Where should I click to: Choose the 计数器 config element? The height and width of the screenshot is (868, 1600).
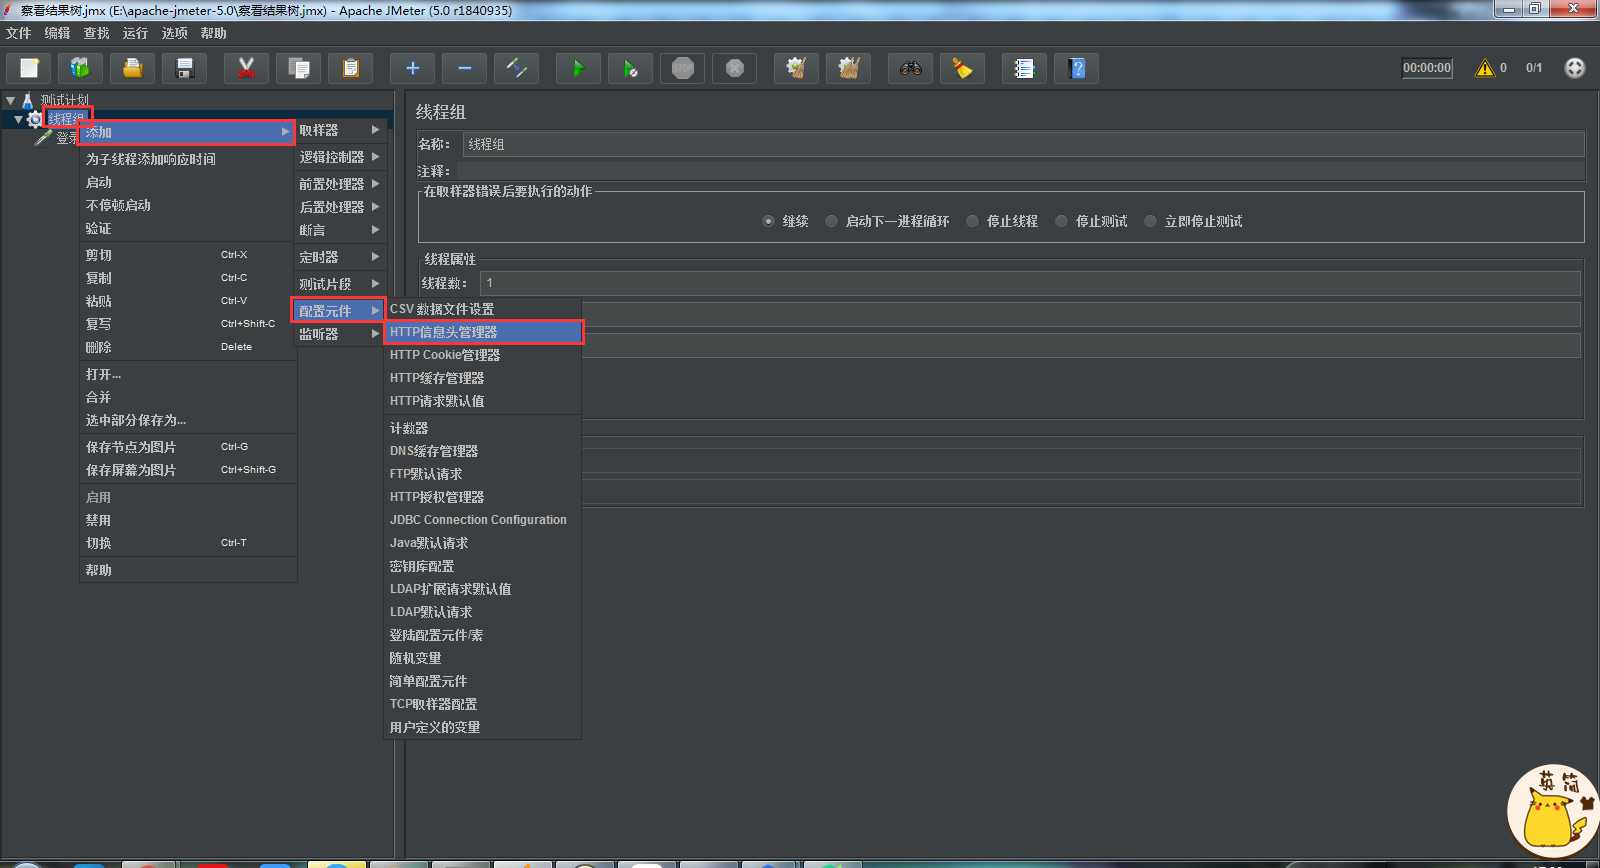click(x=483, y=428)
